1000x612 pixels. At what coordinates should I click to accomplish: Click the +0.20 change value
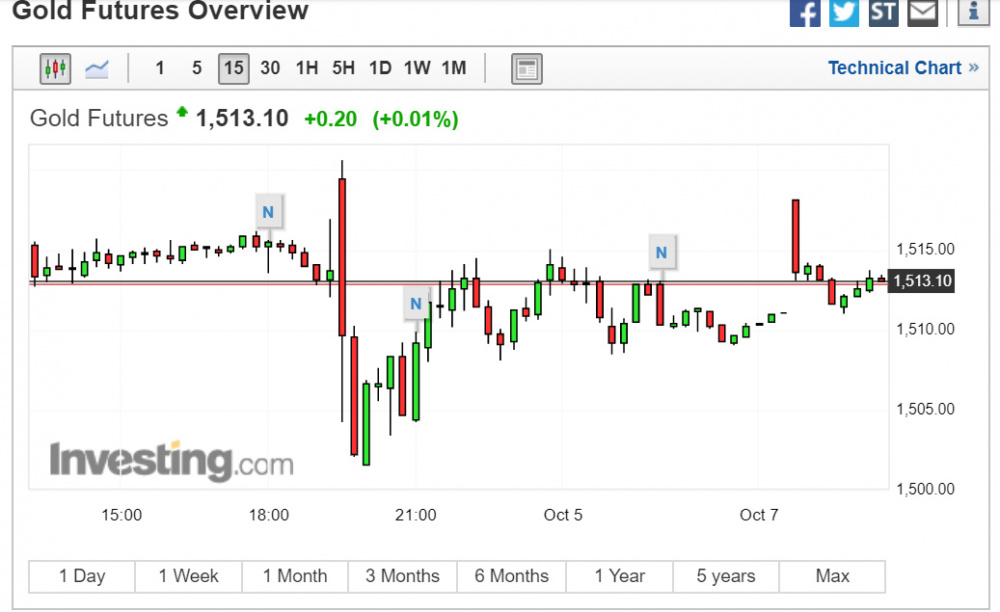(x=330, y=119)
